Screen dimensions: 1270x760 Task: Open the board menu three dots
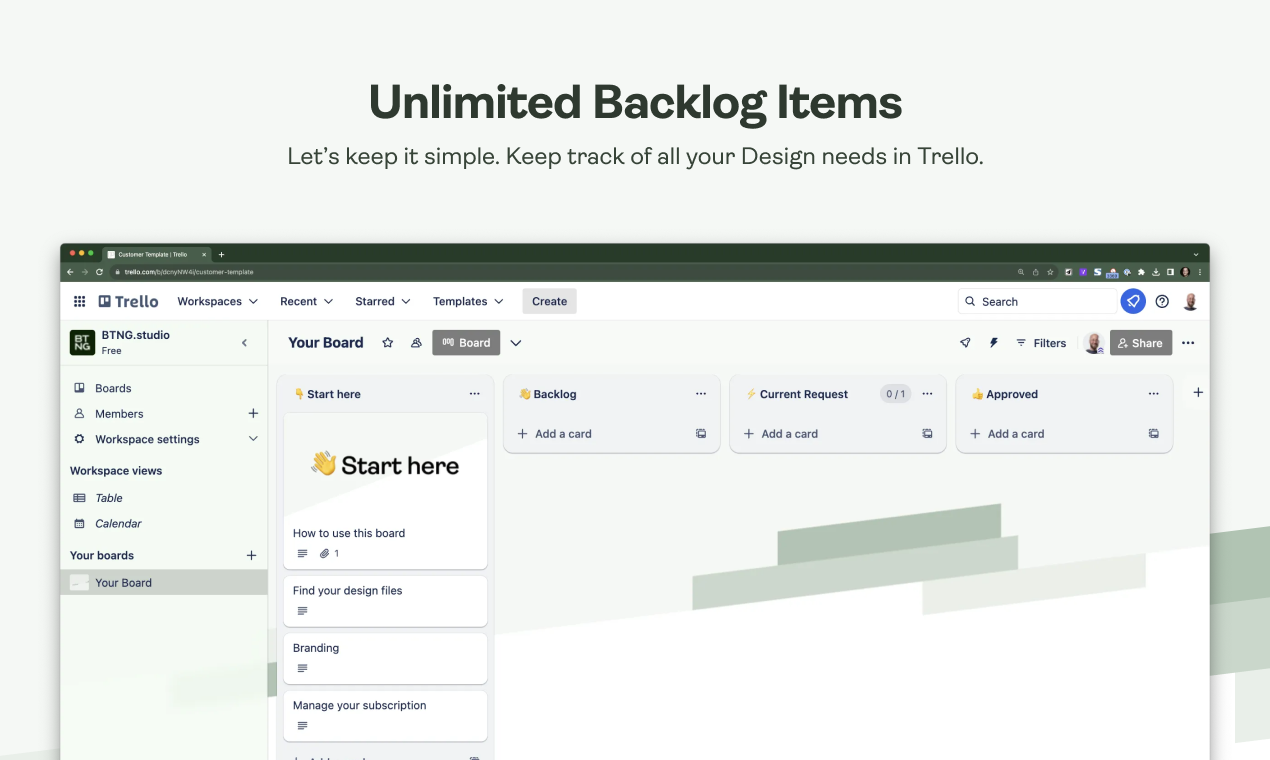[1188, 343]
